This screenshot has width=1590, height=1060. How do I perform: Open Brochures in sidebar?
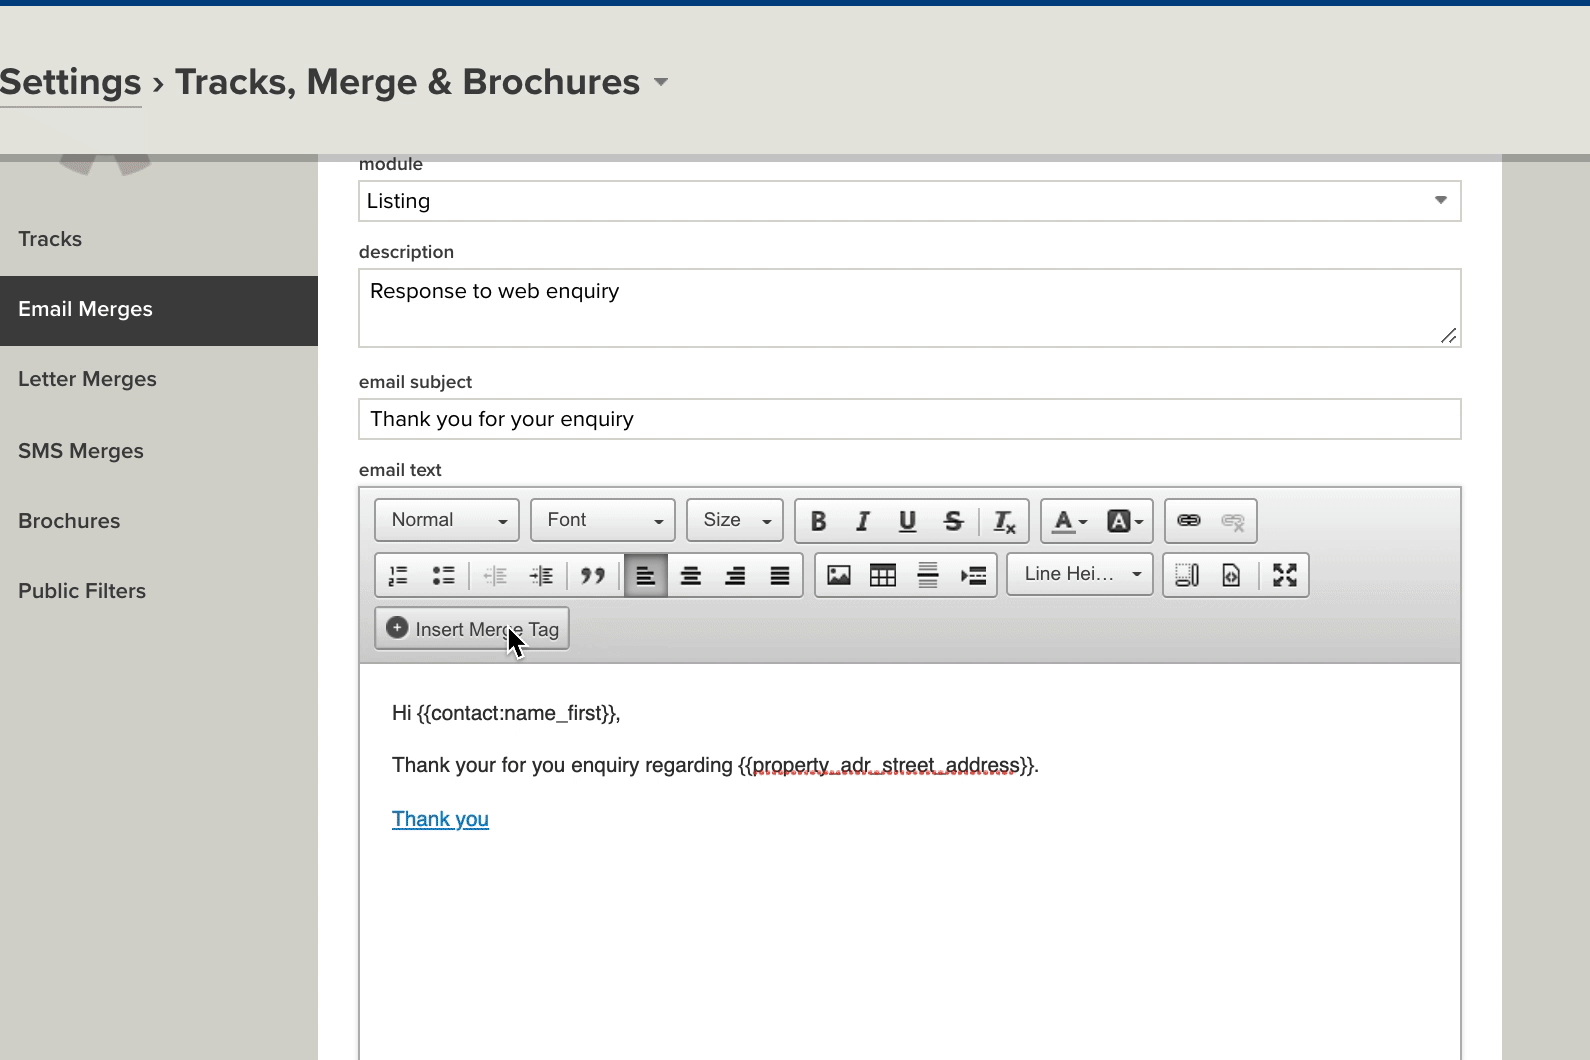(x=69, y=521)
